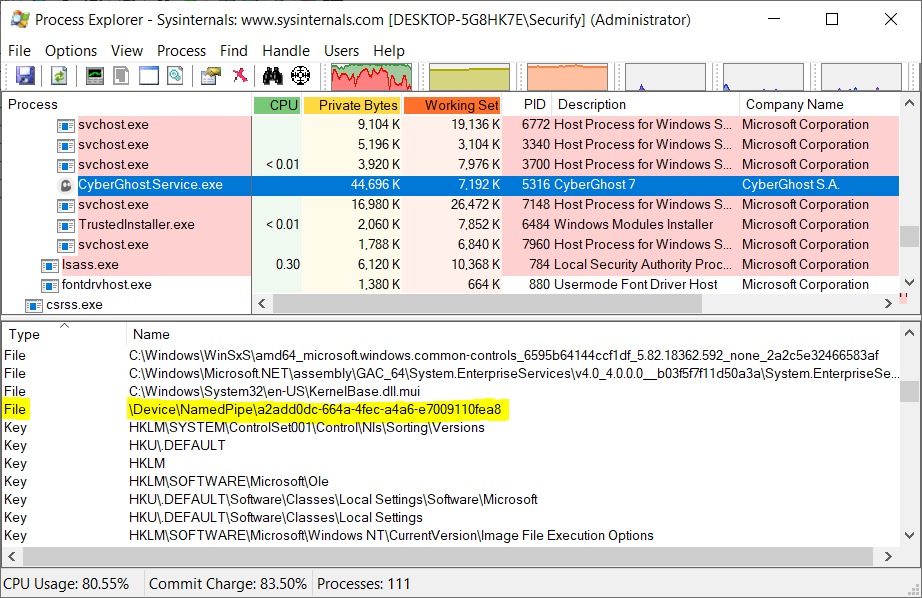Sort by the Description column header

(646, 105)
